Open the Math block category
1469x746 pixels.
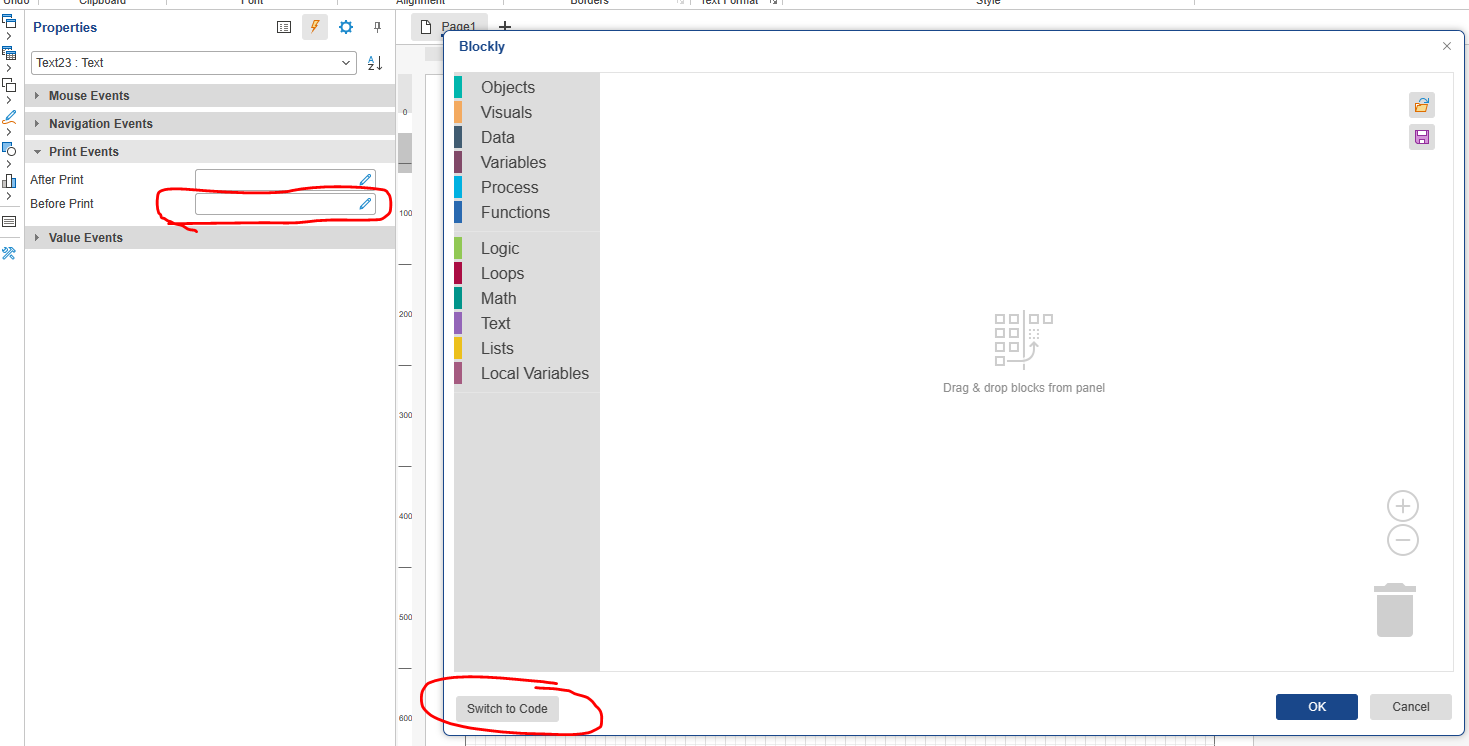tap(526, 298)
